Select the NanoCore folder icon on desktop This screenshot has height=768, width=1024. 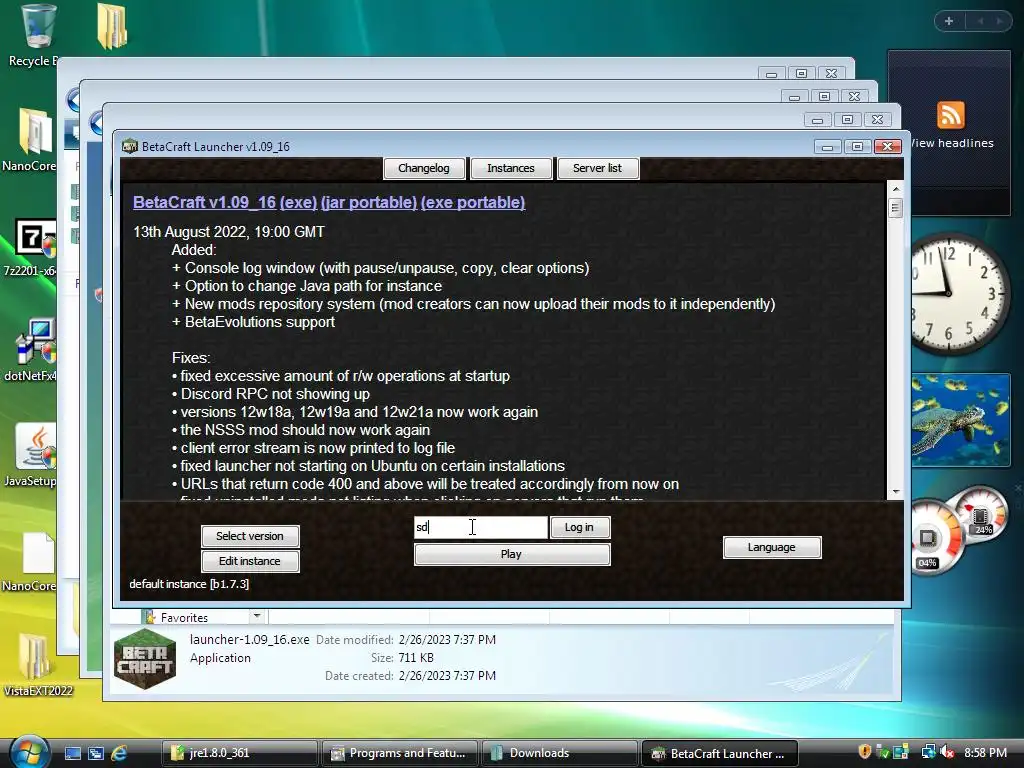tap(31, 139)
